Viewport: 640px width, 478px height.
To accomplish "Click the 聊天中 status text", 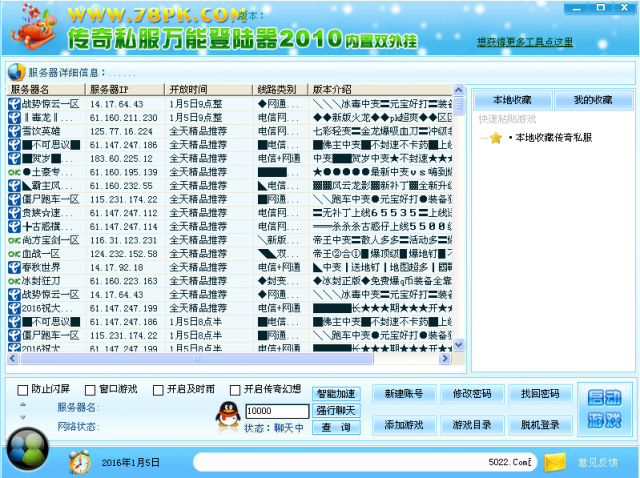I will 289,428.
